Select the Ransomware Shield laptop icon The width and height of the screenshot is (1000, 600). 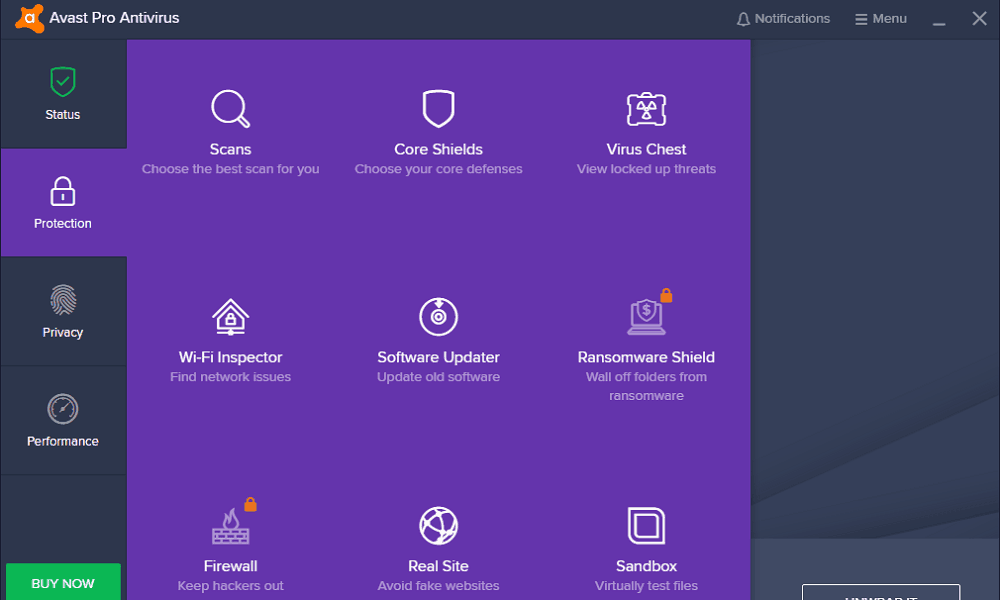[646, 317]
